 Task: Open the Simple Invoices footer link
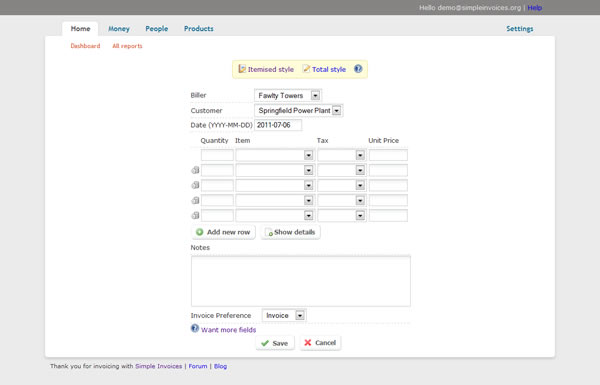pos(158,366)
